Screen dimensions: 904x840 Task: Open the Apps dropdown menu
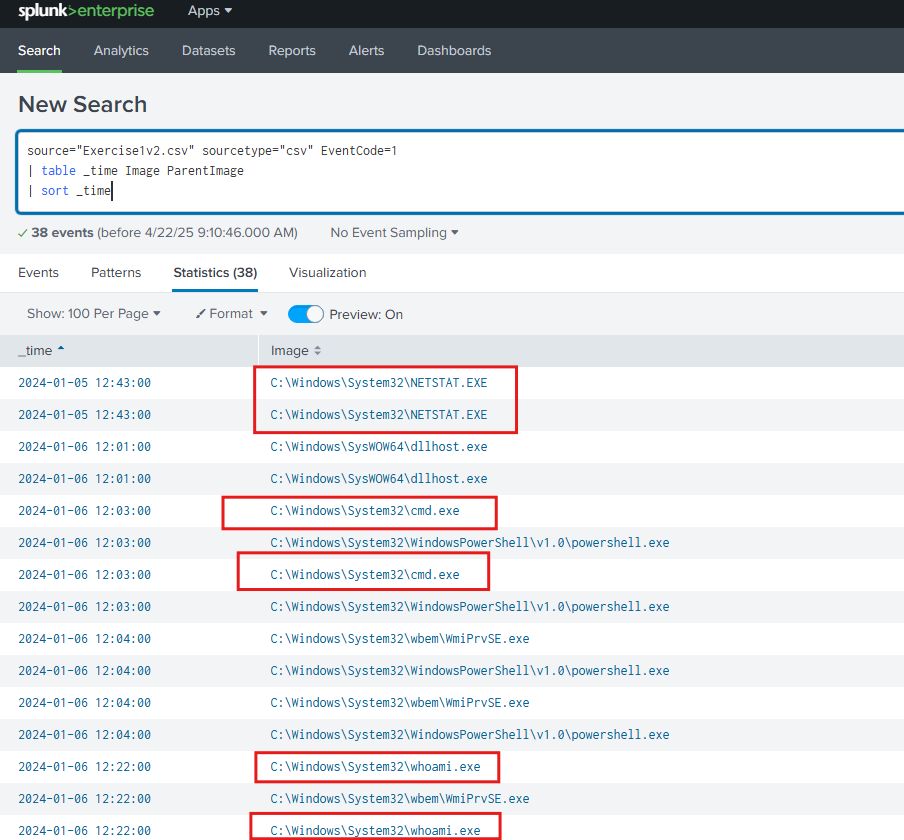coord(209,11)
